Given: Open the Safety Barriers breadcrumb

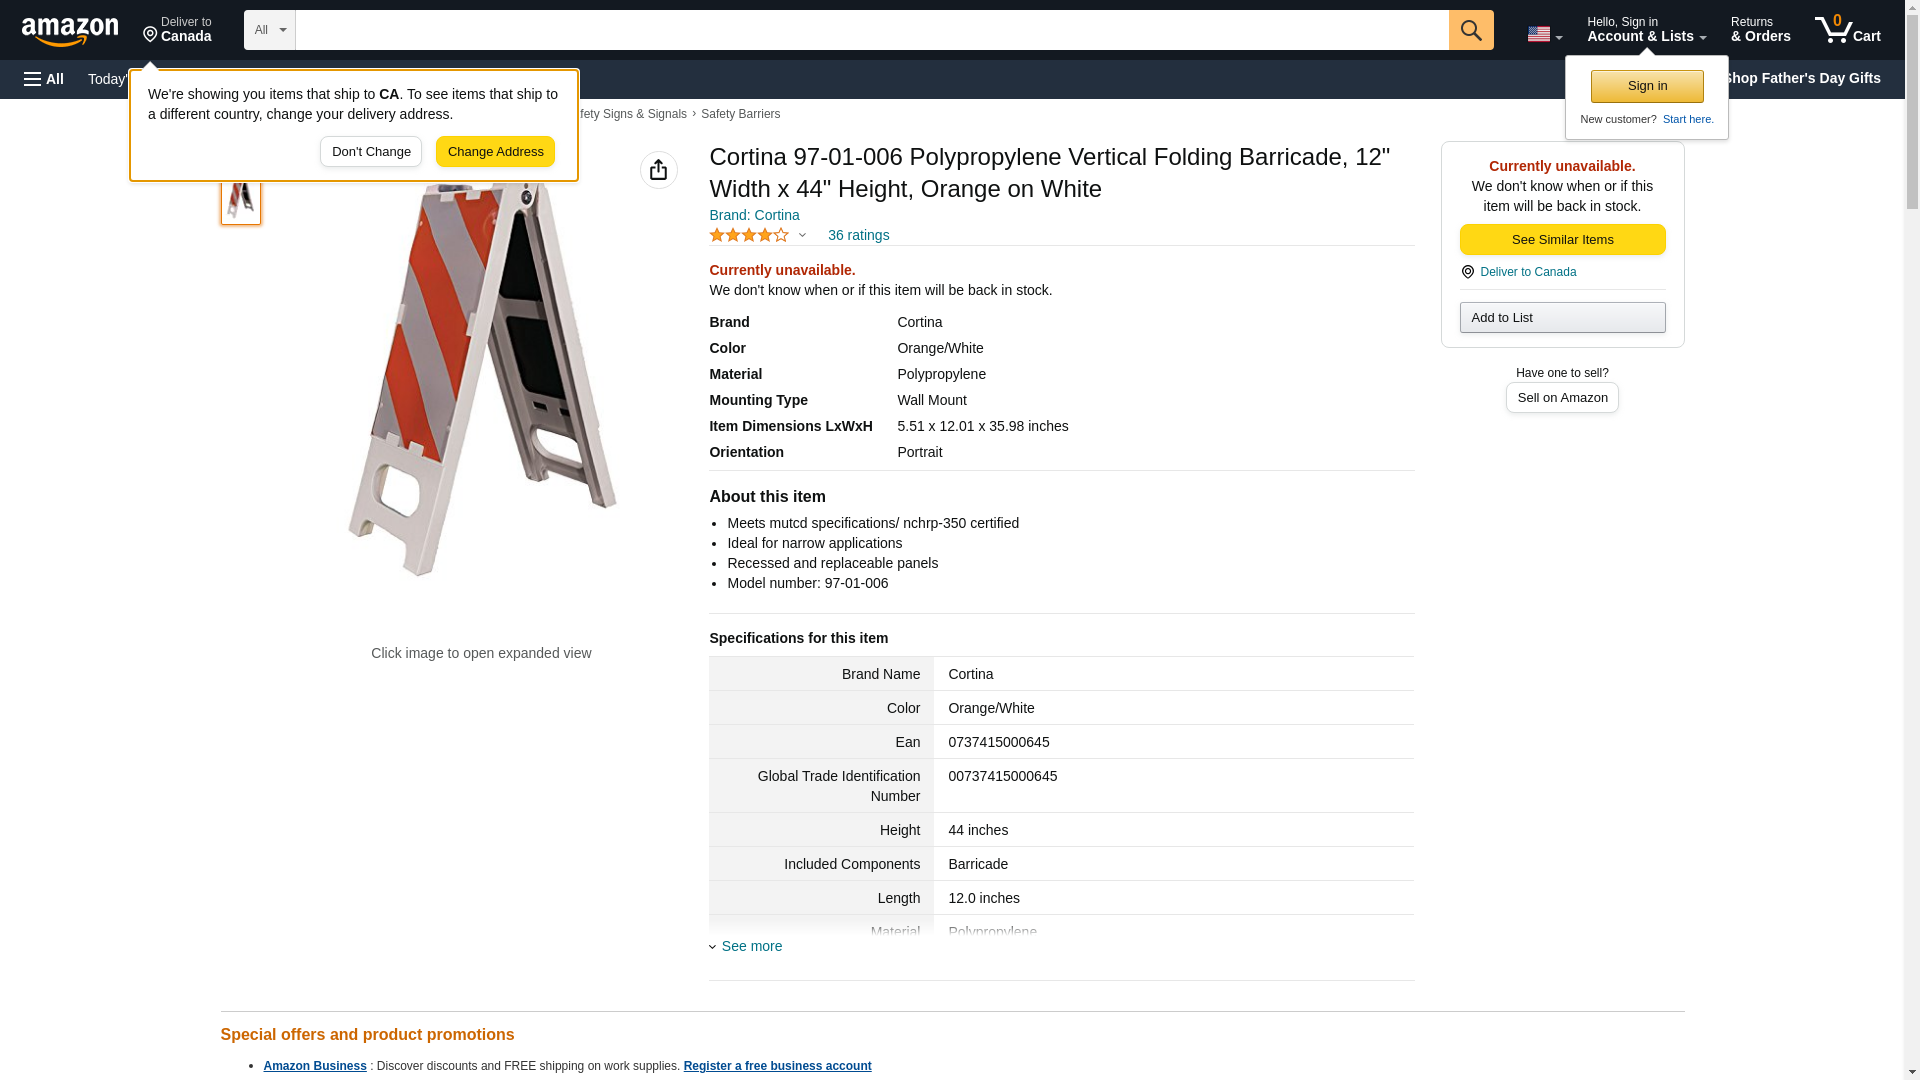Looking at the screenshot, I should [740, 114].
